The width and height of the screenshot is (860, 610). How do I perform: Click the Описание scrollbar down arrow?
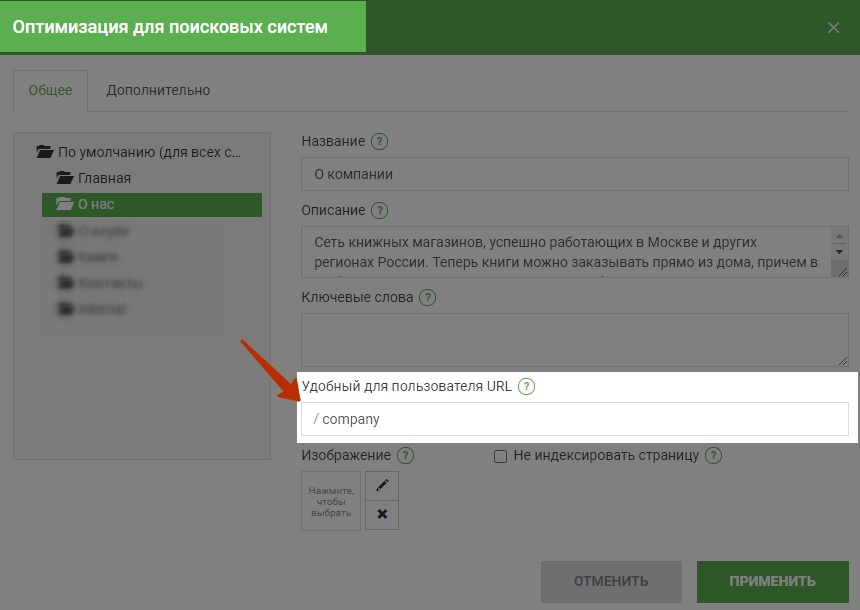pyautogui.click(x=839, y=252)
